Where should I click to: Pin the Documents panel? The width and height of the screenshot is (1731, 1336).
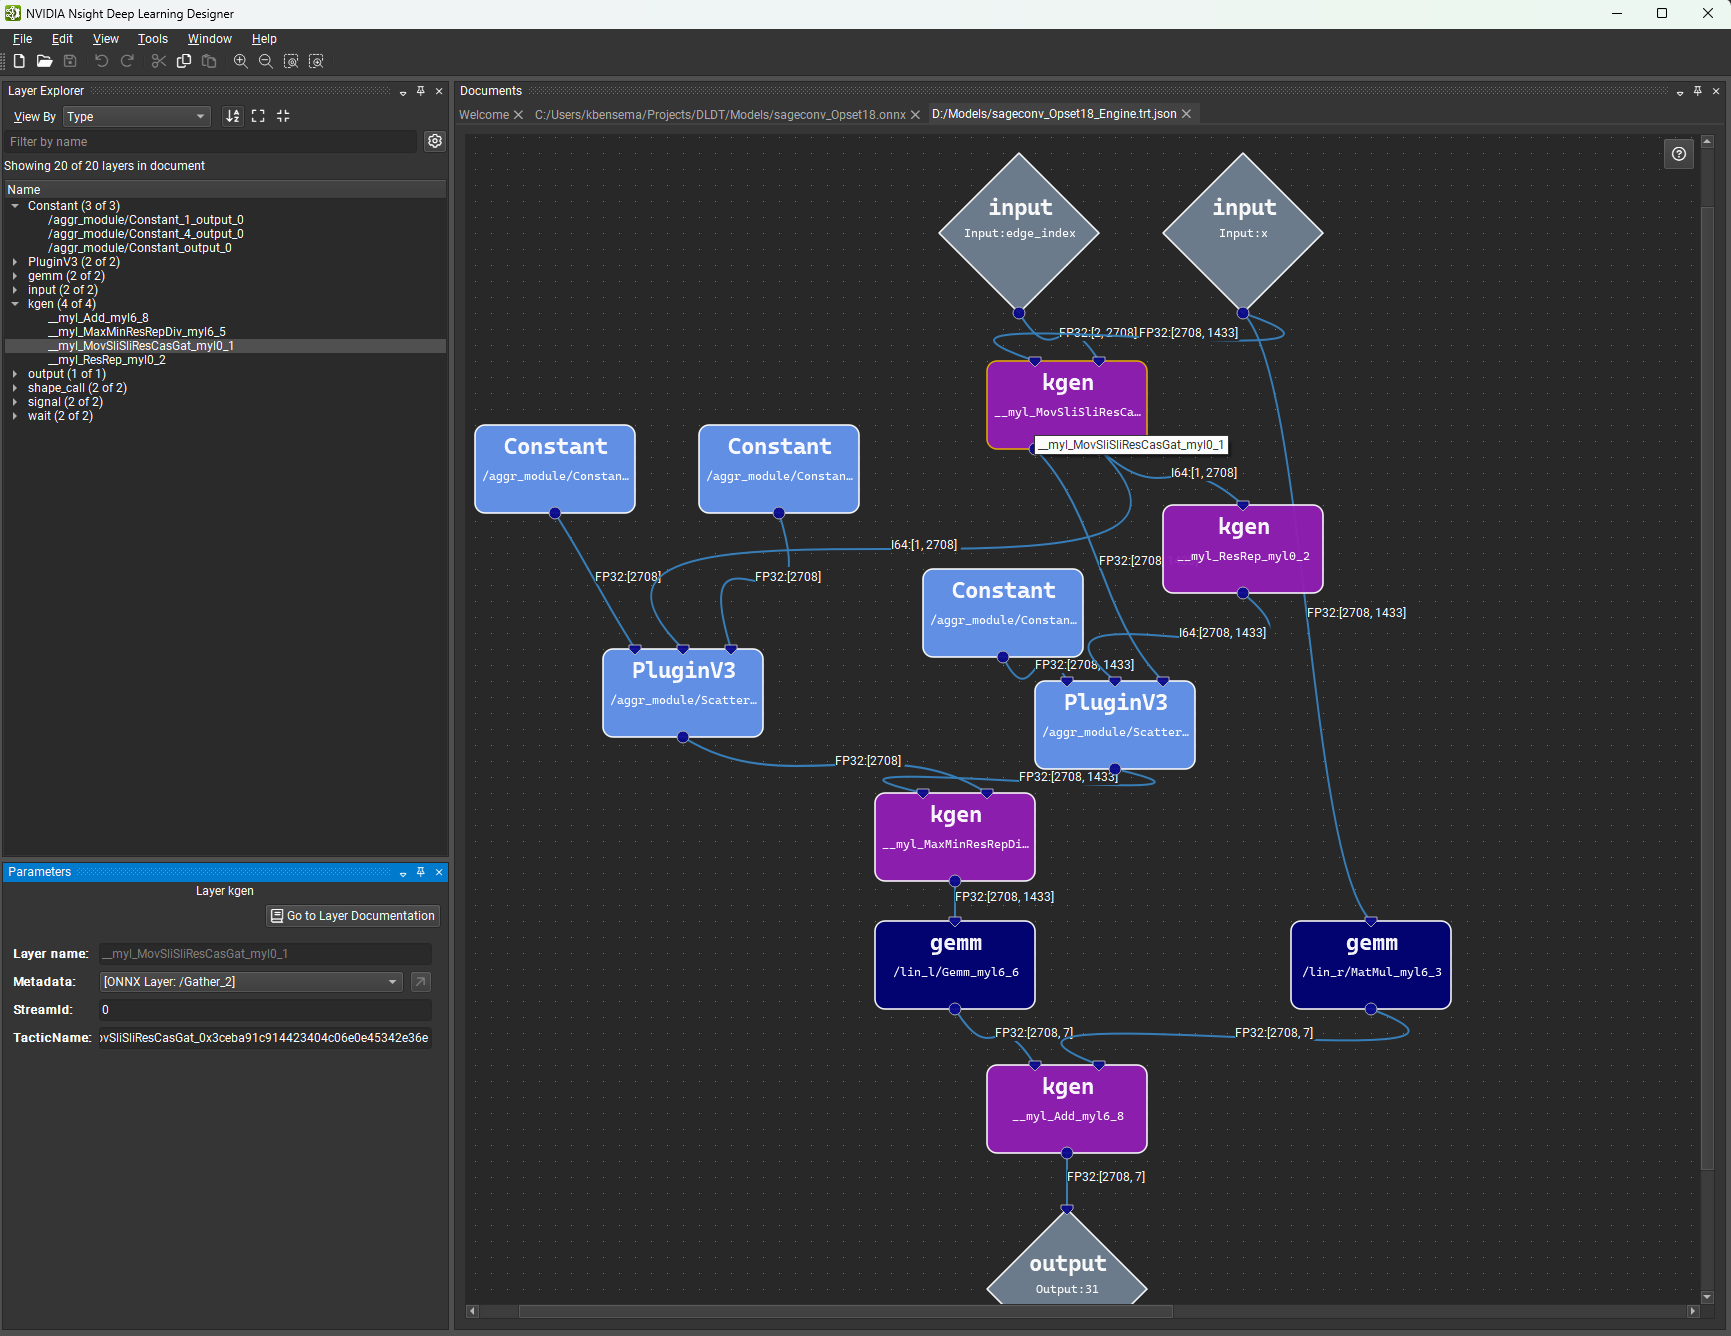[x=1698, y=91]
